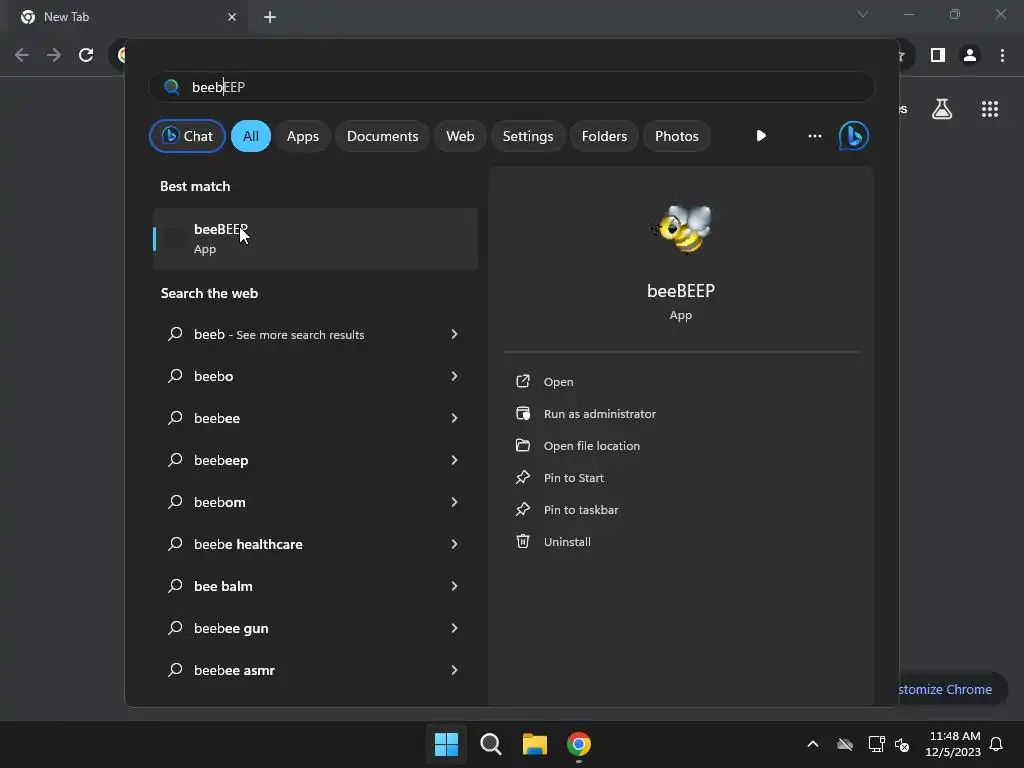The width and height of the screenshot is (1024, 768).
Task: Click the Open action text
Action: click(558, 381)
